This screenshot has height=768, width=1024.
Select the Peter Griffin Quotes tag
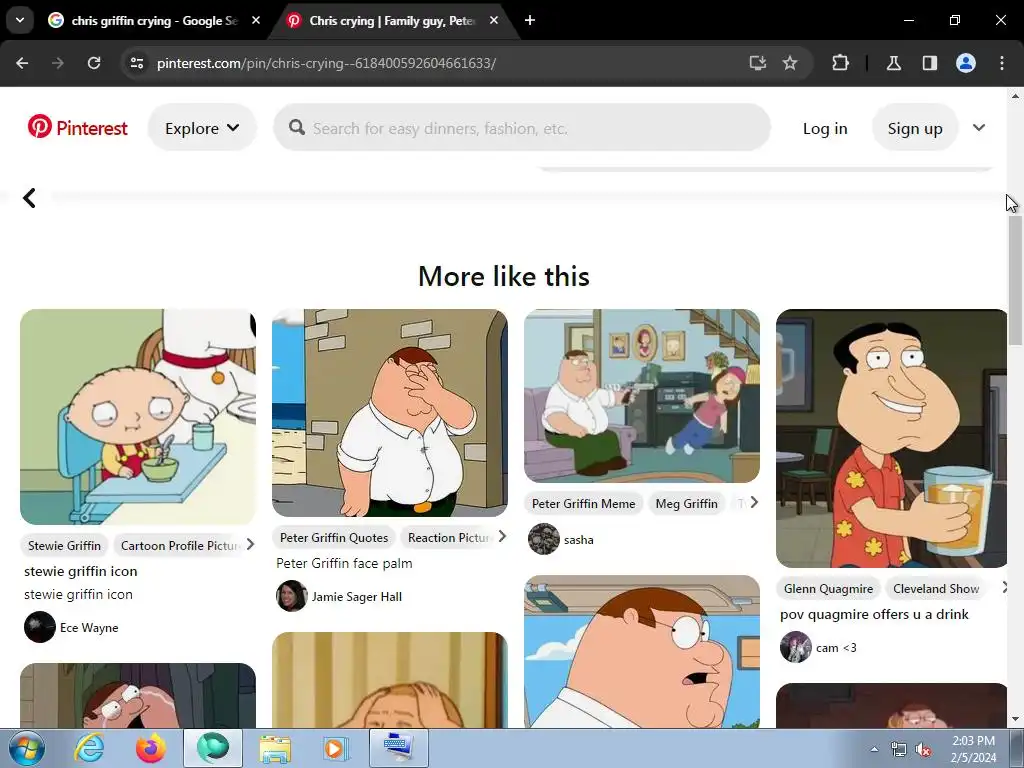click(x=334, y=537)
